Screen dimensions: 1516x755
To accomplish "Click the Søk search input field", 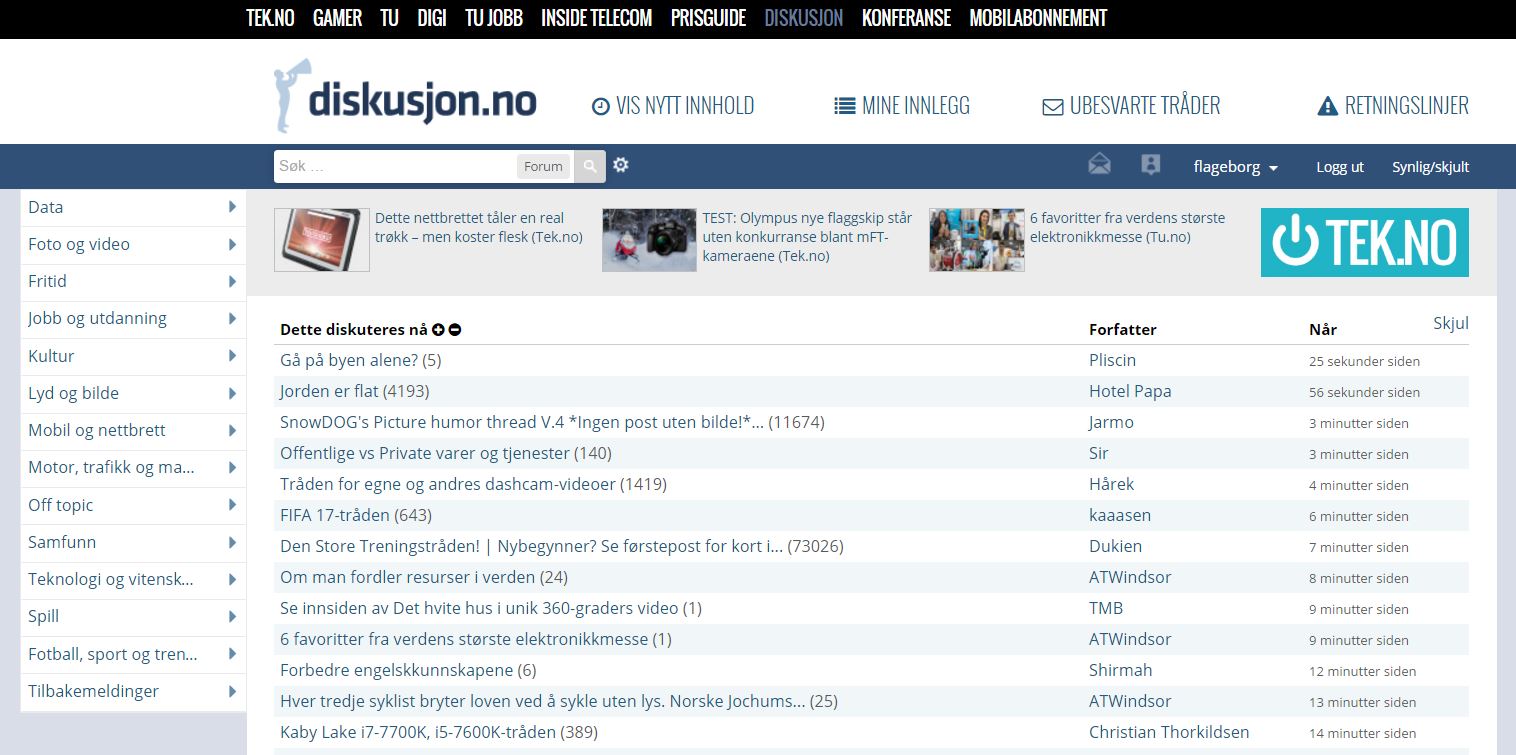I will click(x=396, y=166).
